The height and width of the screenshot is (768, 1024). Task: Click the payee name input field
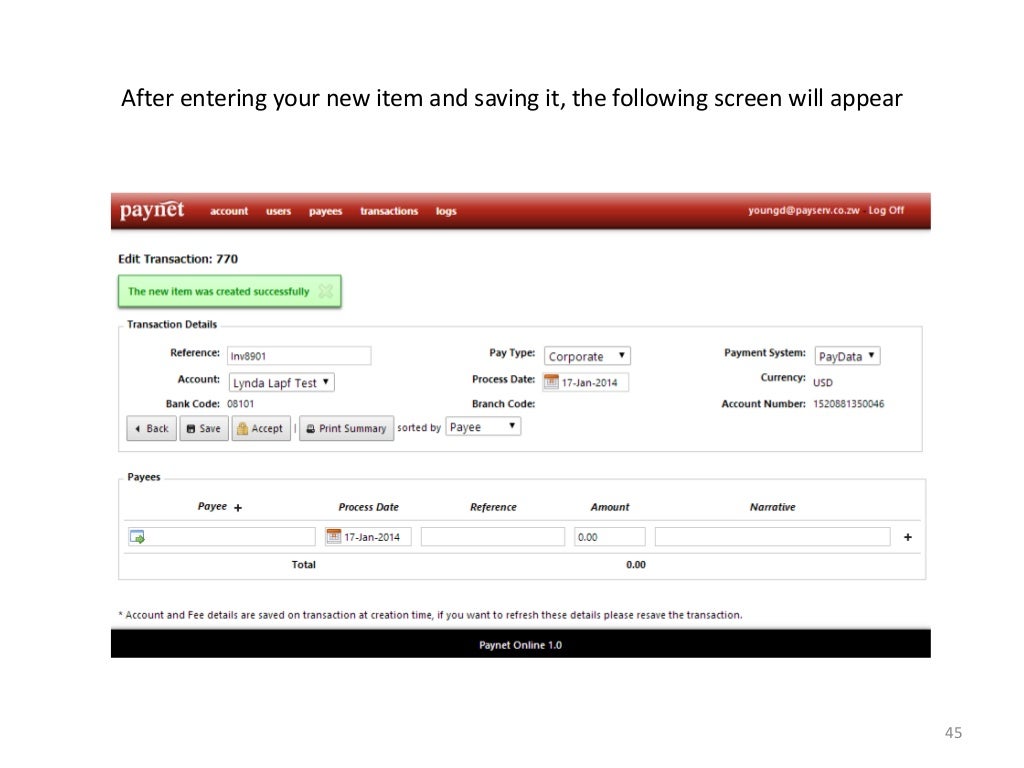pyautogui.click(x=221, y=537)
